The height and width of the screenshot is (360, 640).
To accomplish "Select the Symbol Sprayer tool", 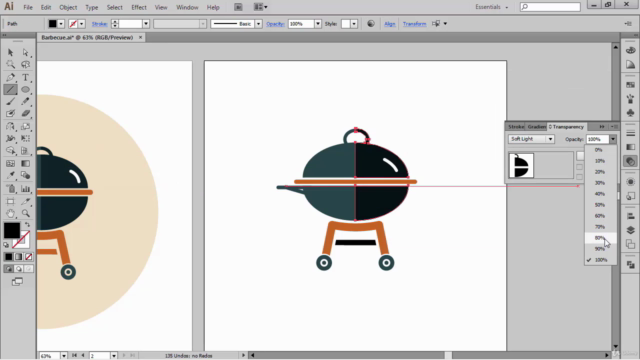I will coord(11,189).
